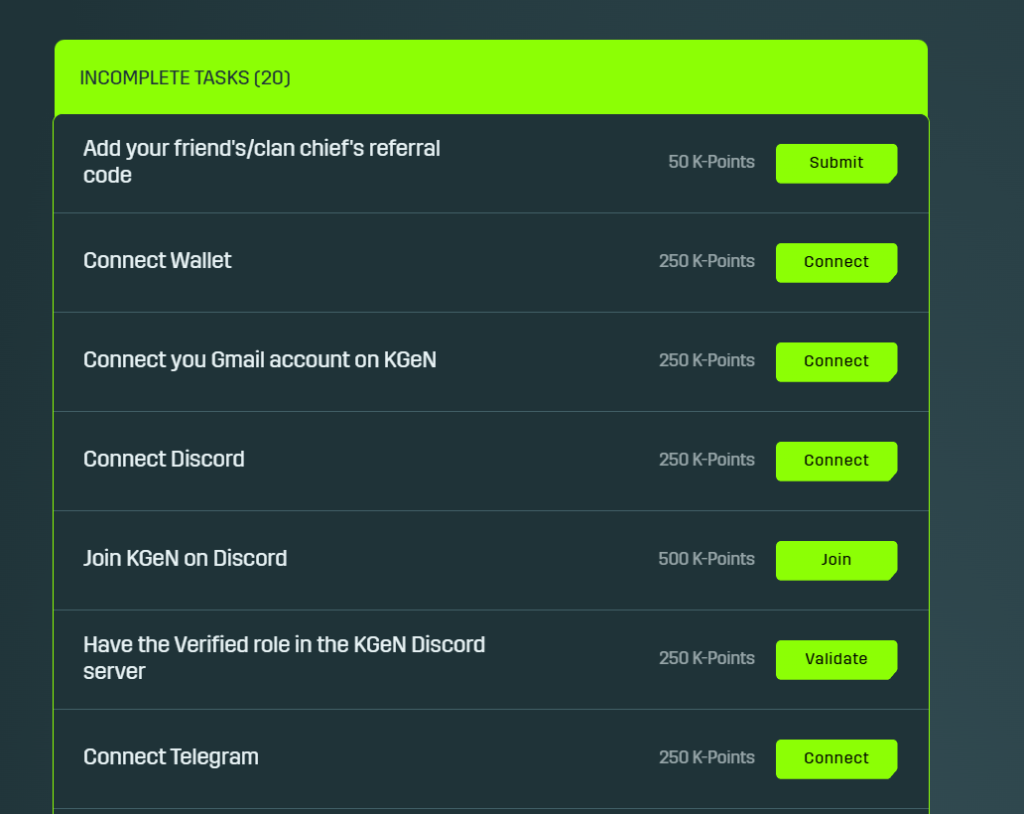
Task: Click 250 K-Points label beside Connect Telegram
Action: point(707,758)
